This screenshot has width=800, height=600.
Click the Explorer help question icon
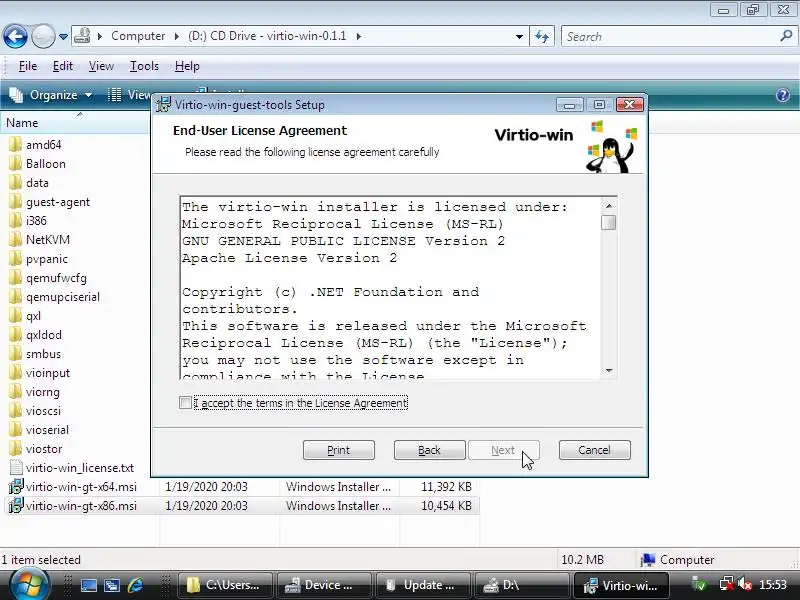point(783,95)
